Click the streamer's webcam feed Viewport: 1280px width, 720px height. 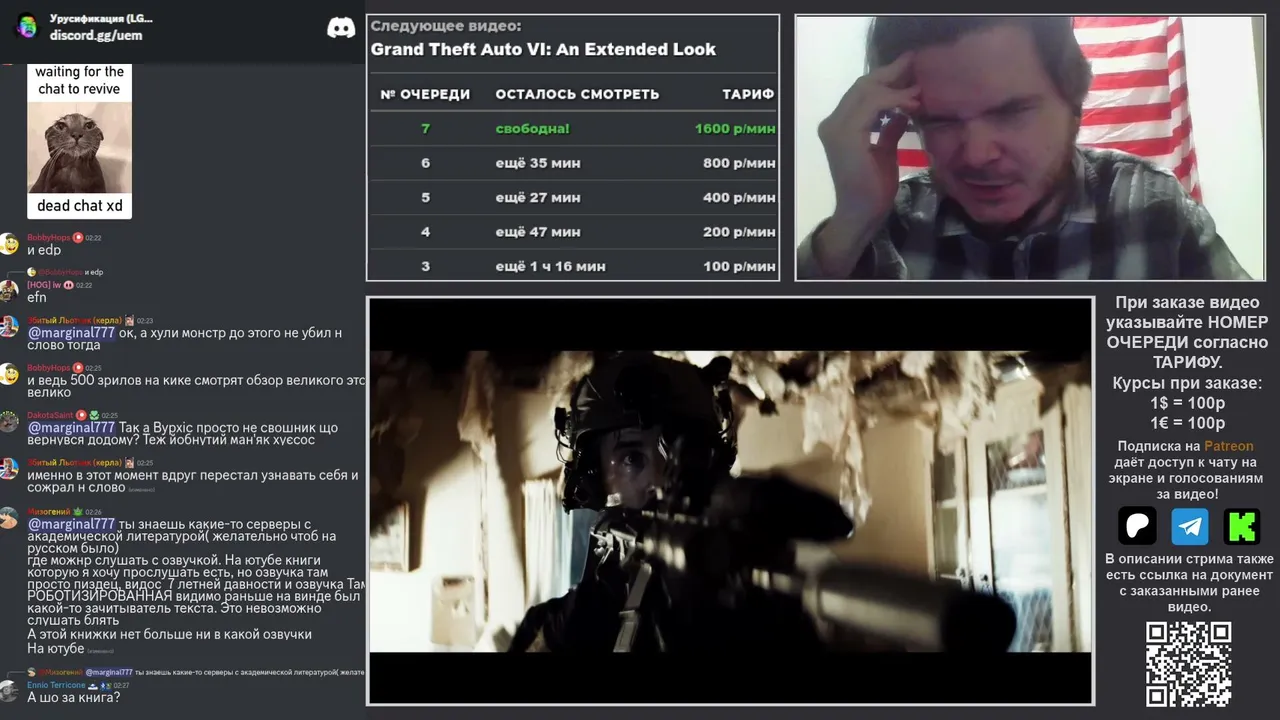[1030, 148]
